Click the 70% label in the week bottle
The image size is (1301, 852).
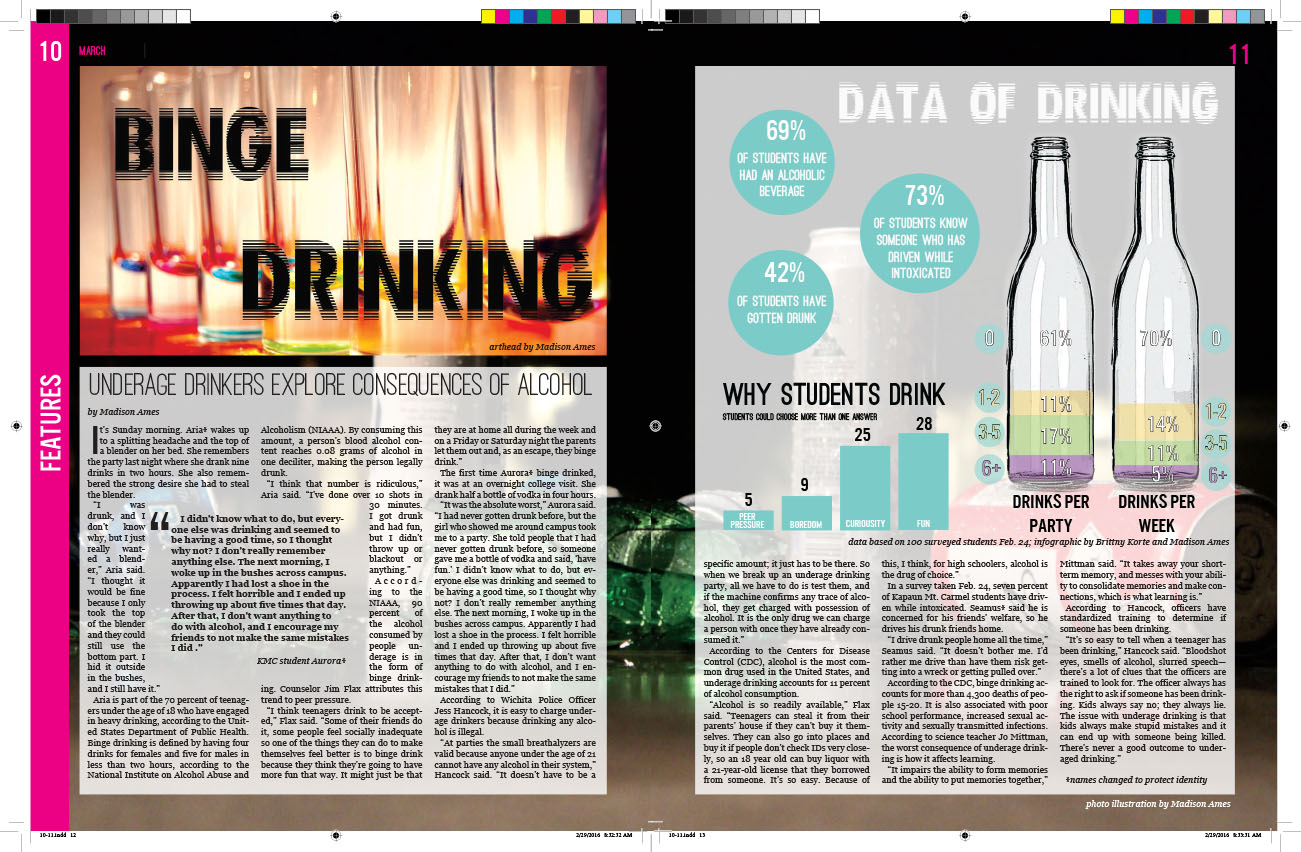tap(1156, 339)
